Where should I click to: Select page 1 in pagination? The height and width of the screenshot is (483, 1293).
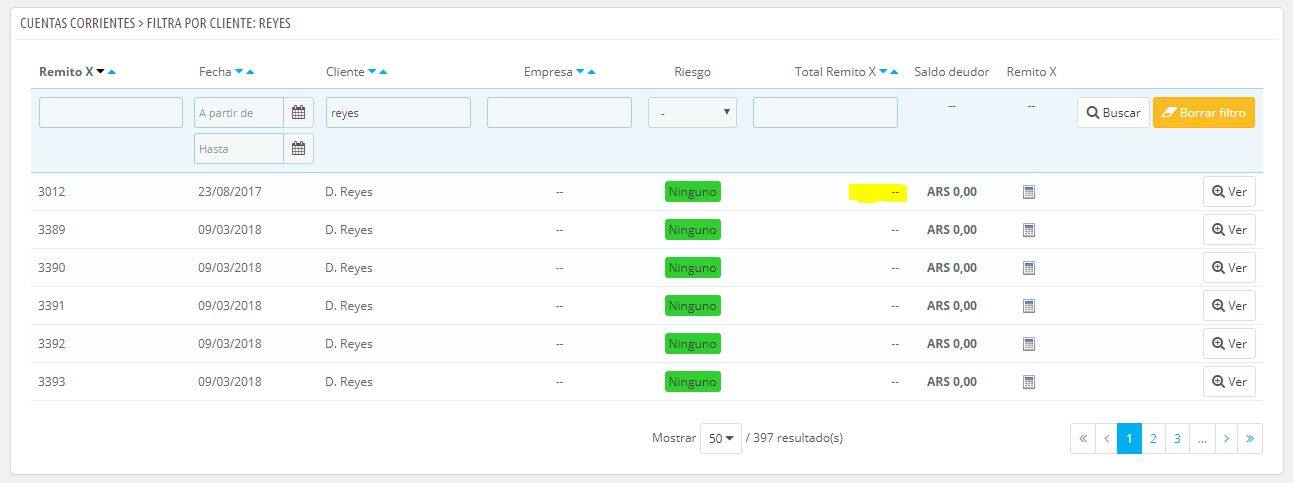[1129, 438]
